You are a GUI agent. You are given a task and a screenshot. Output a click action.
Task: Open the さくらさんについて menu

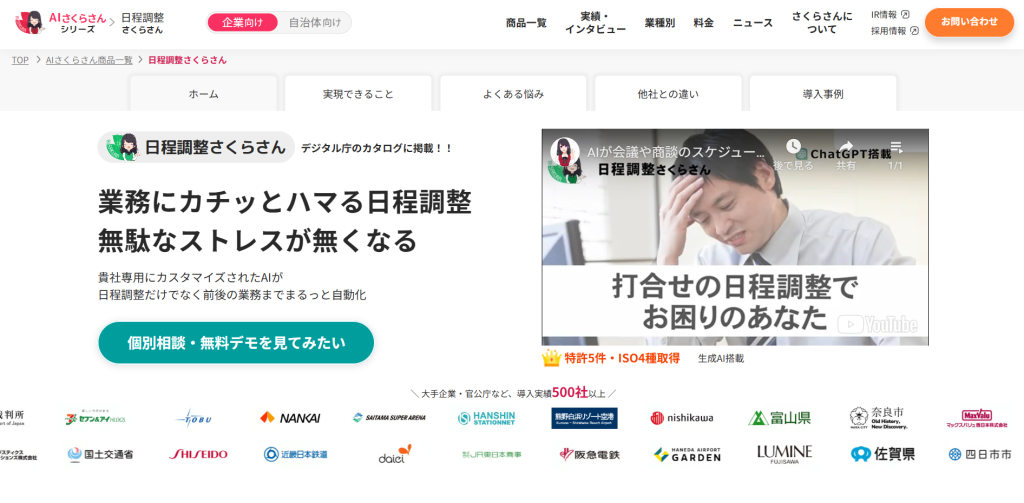pos(822,23)
